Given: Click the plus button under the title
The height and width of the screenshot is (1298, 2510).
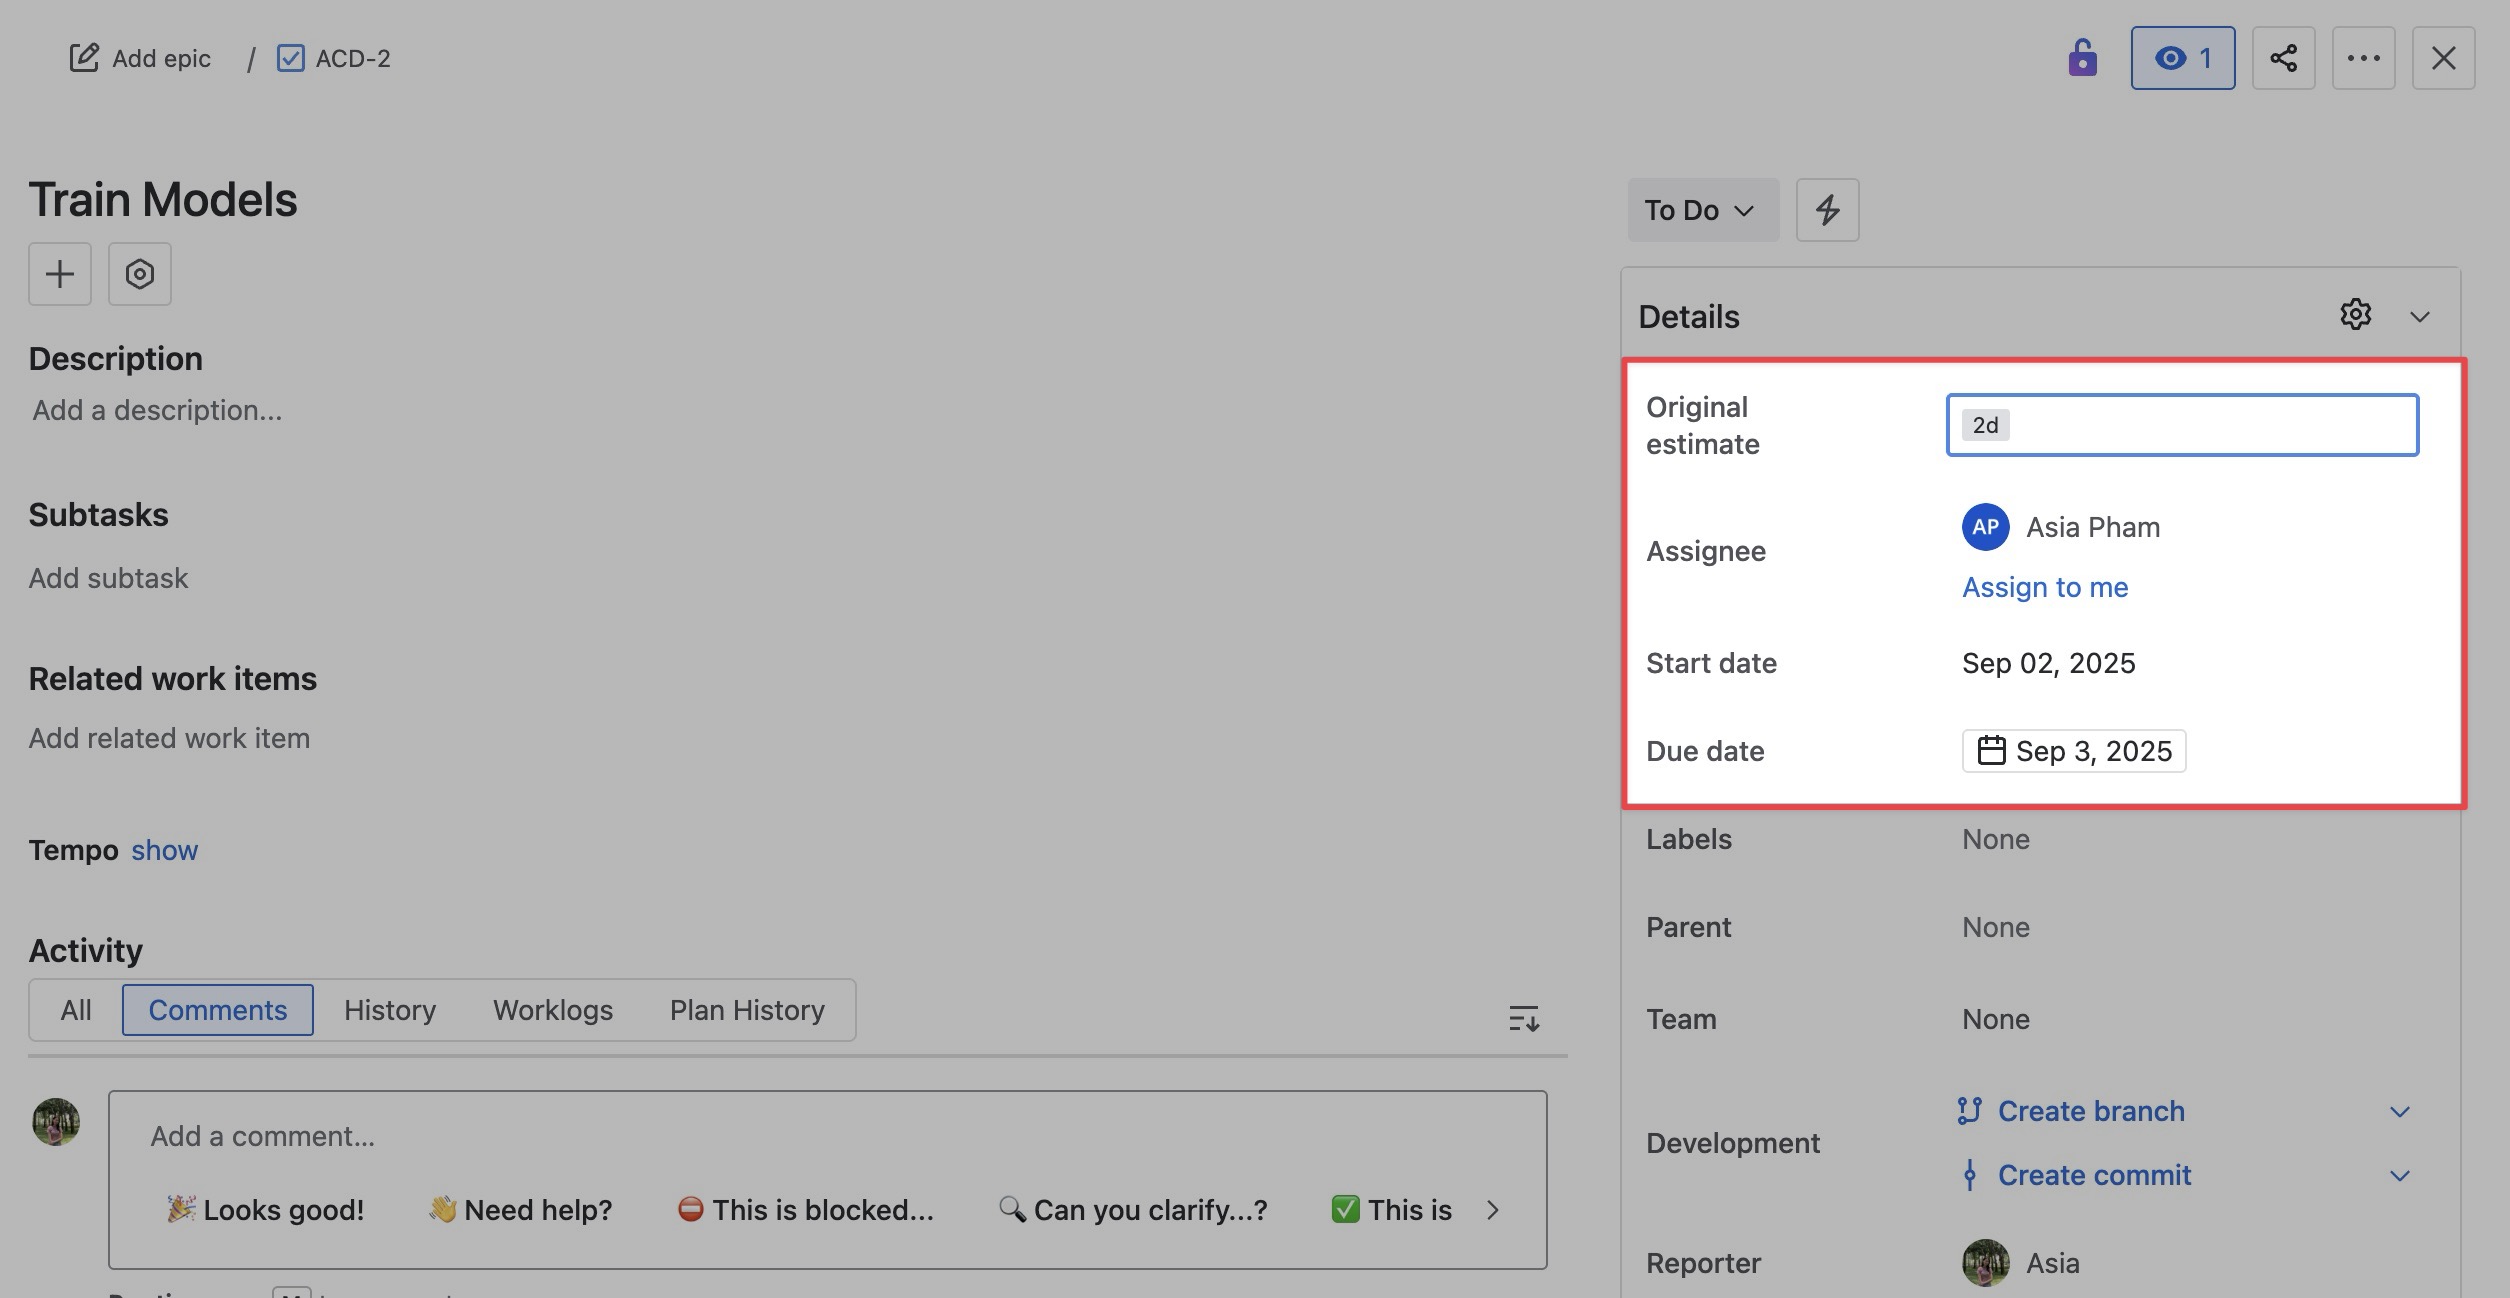Looking at the screenshot, I should 60,274.
